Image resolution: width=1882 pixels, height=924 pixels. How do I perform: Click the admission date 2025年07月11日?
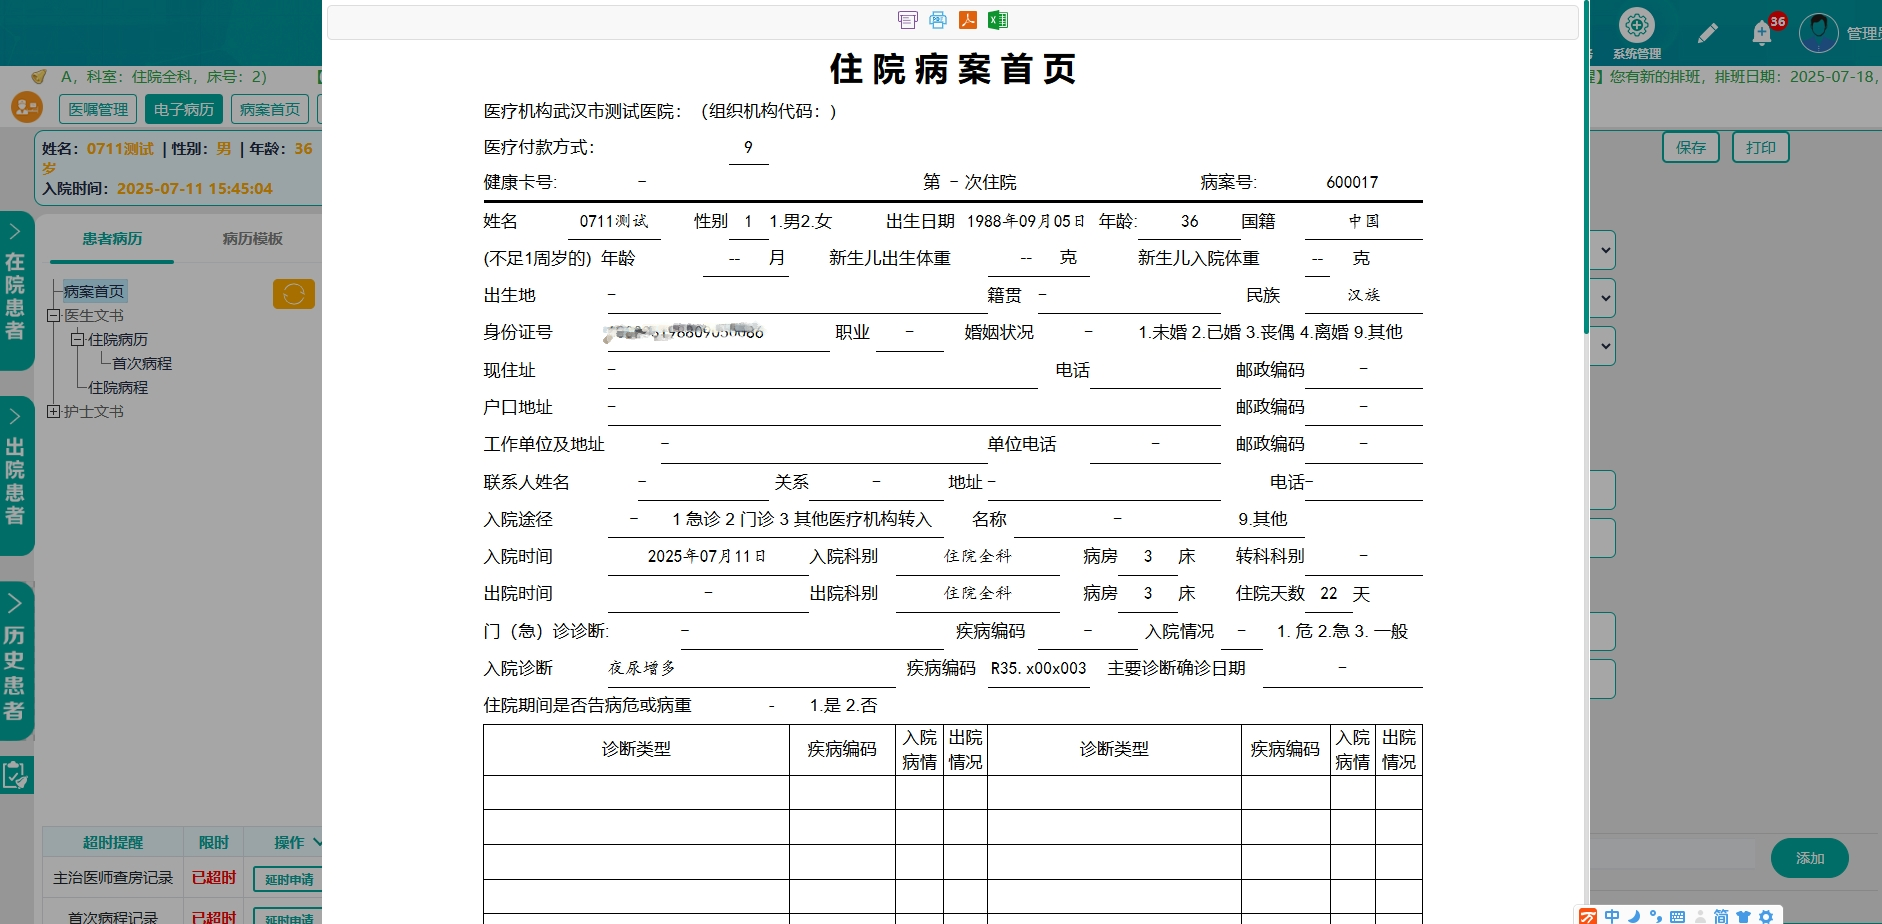707,556
